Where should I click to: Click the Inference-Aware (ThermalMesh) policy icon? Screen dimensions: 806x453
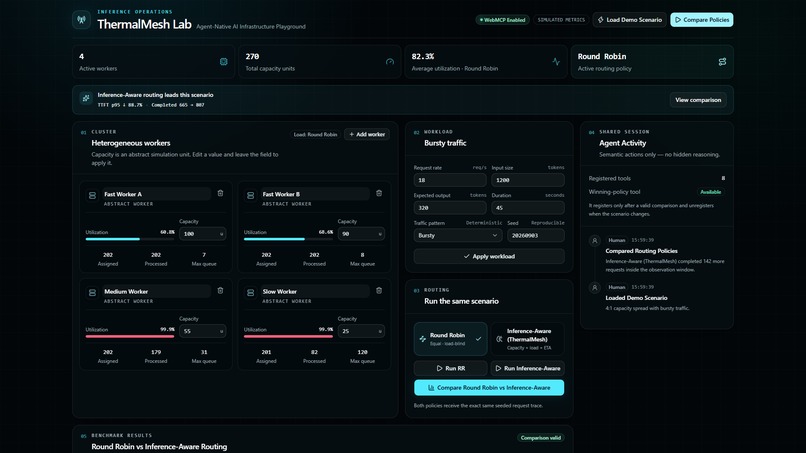(499, 339)
